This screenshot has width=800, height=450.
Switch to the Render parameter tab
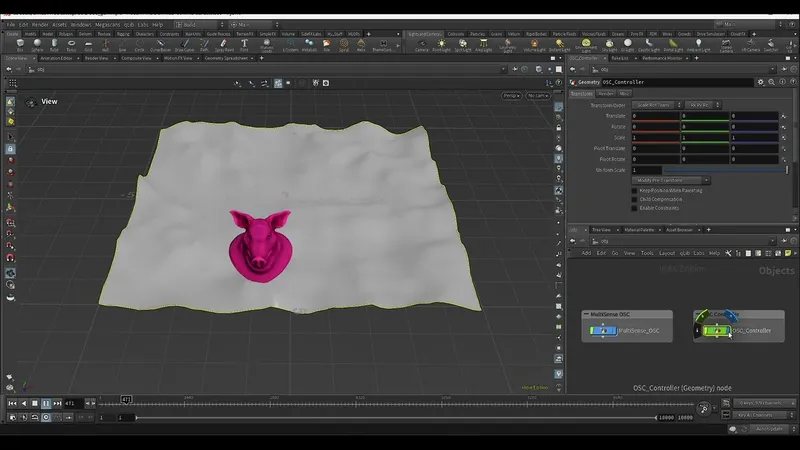(606, 93)
